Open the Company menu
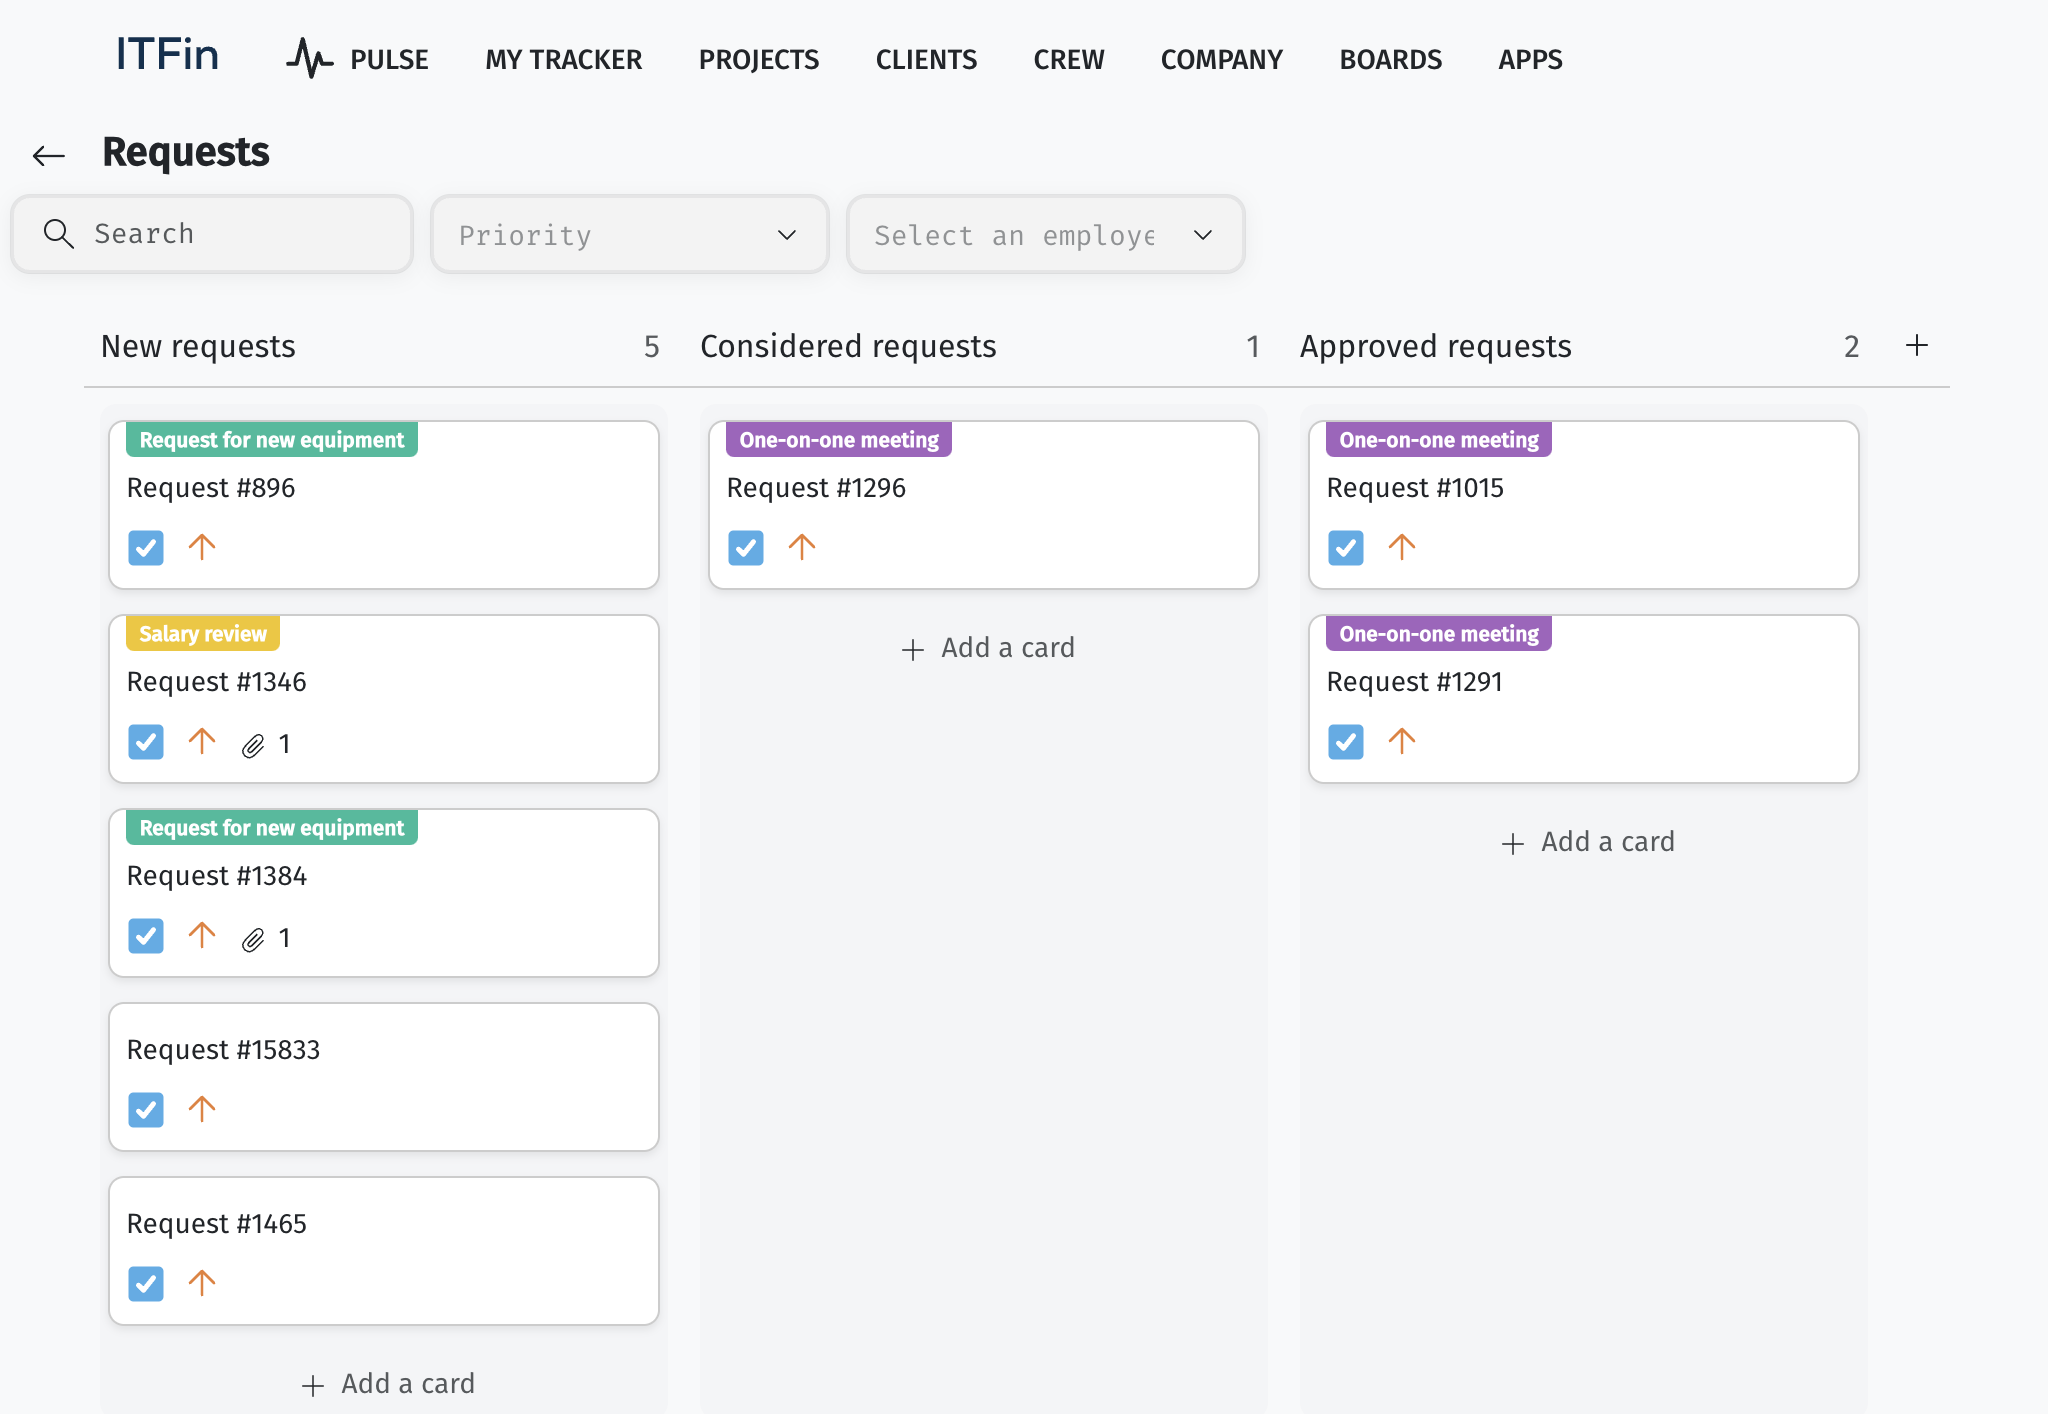2048x1414 pixels. pyautogui.click(x=1221, y=60)
